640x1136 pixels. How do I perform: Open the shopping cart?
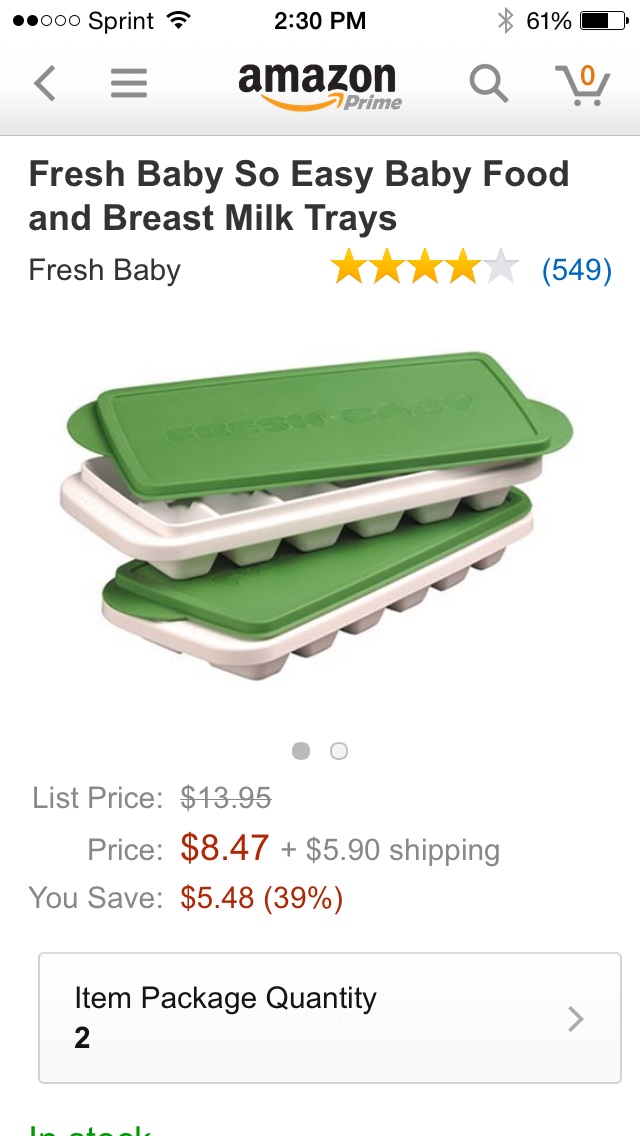click(x=583, y=85)
